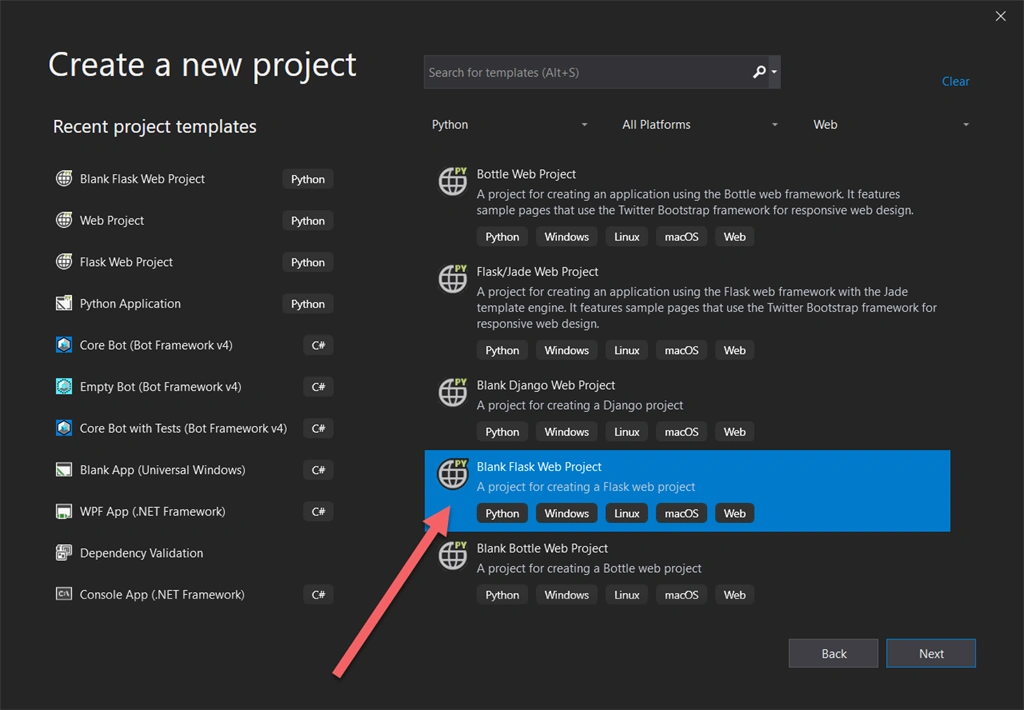The image size is (1024, 710).
Task: Click the Back button
Action: coord(833,653)
